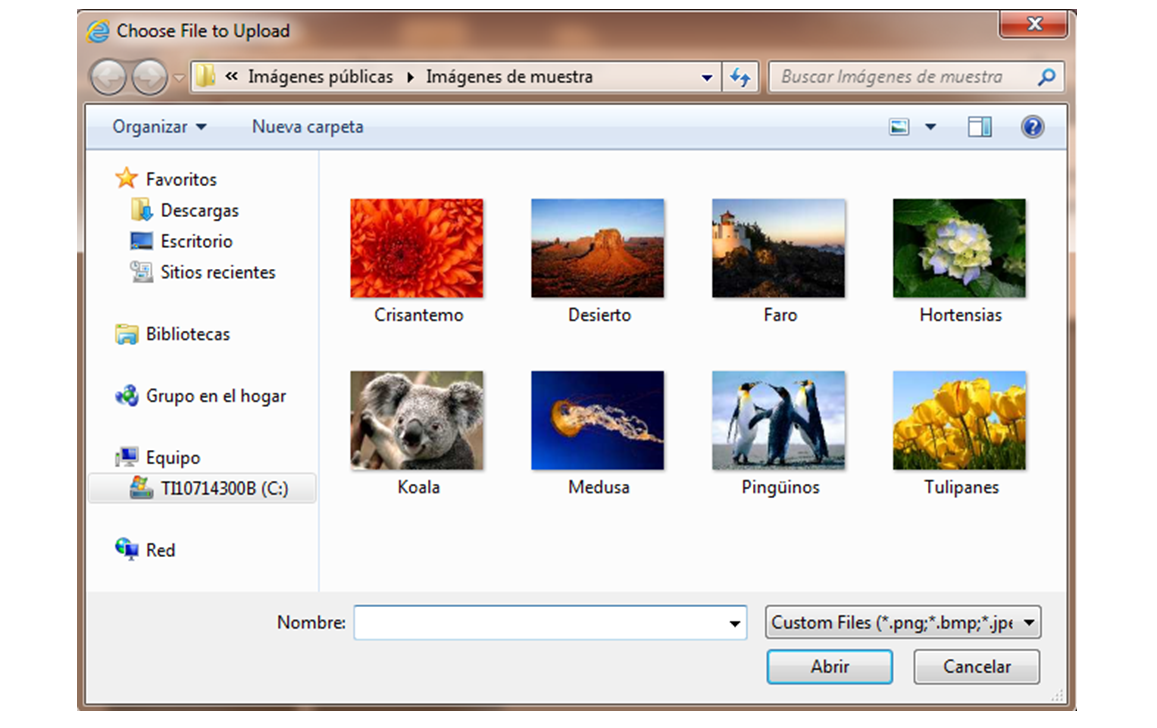Click the Back navigation arrow button
Screen dimensions: 1157x728
tap(109, 77)
